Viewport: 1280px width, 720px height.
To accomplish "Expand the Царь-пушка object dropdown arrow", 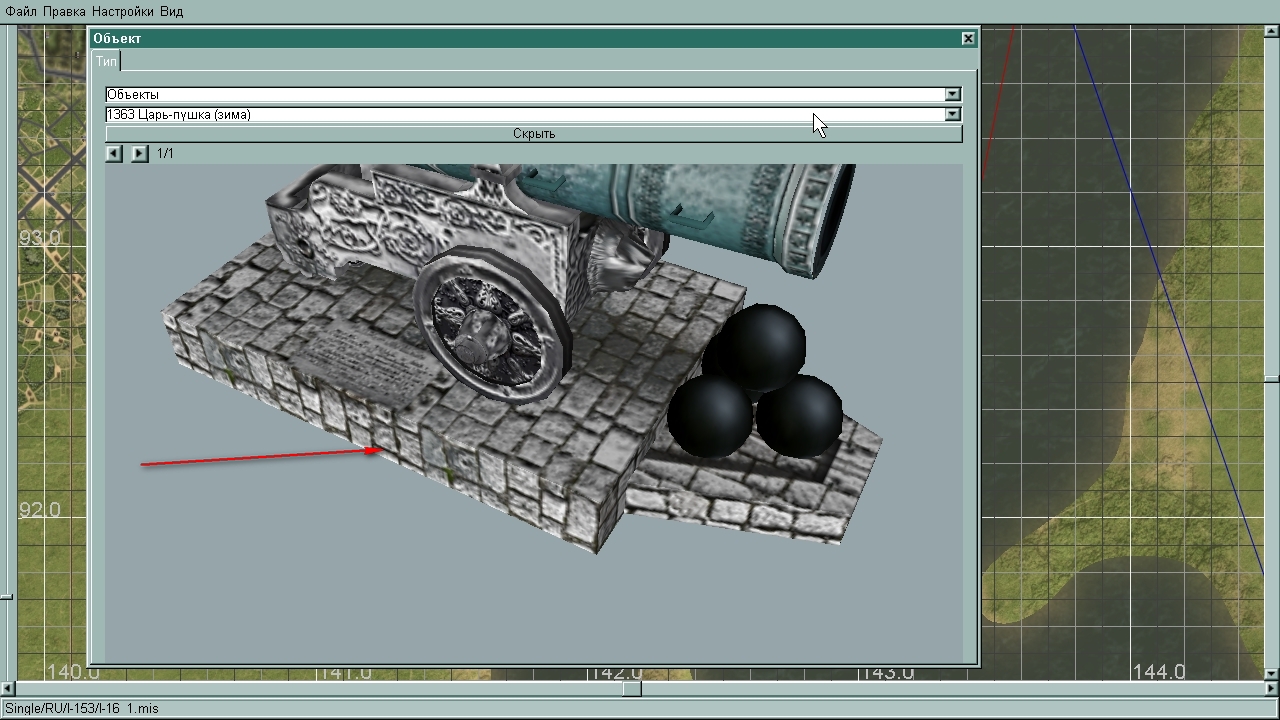I will tap(952, 114).
